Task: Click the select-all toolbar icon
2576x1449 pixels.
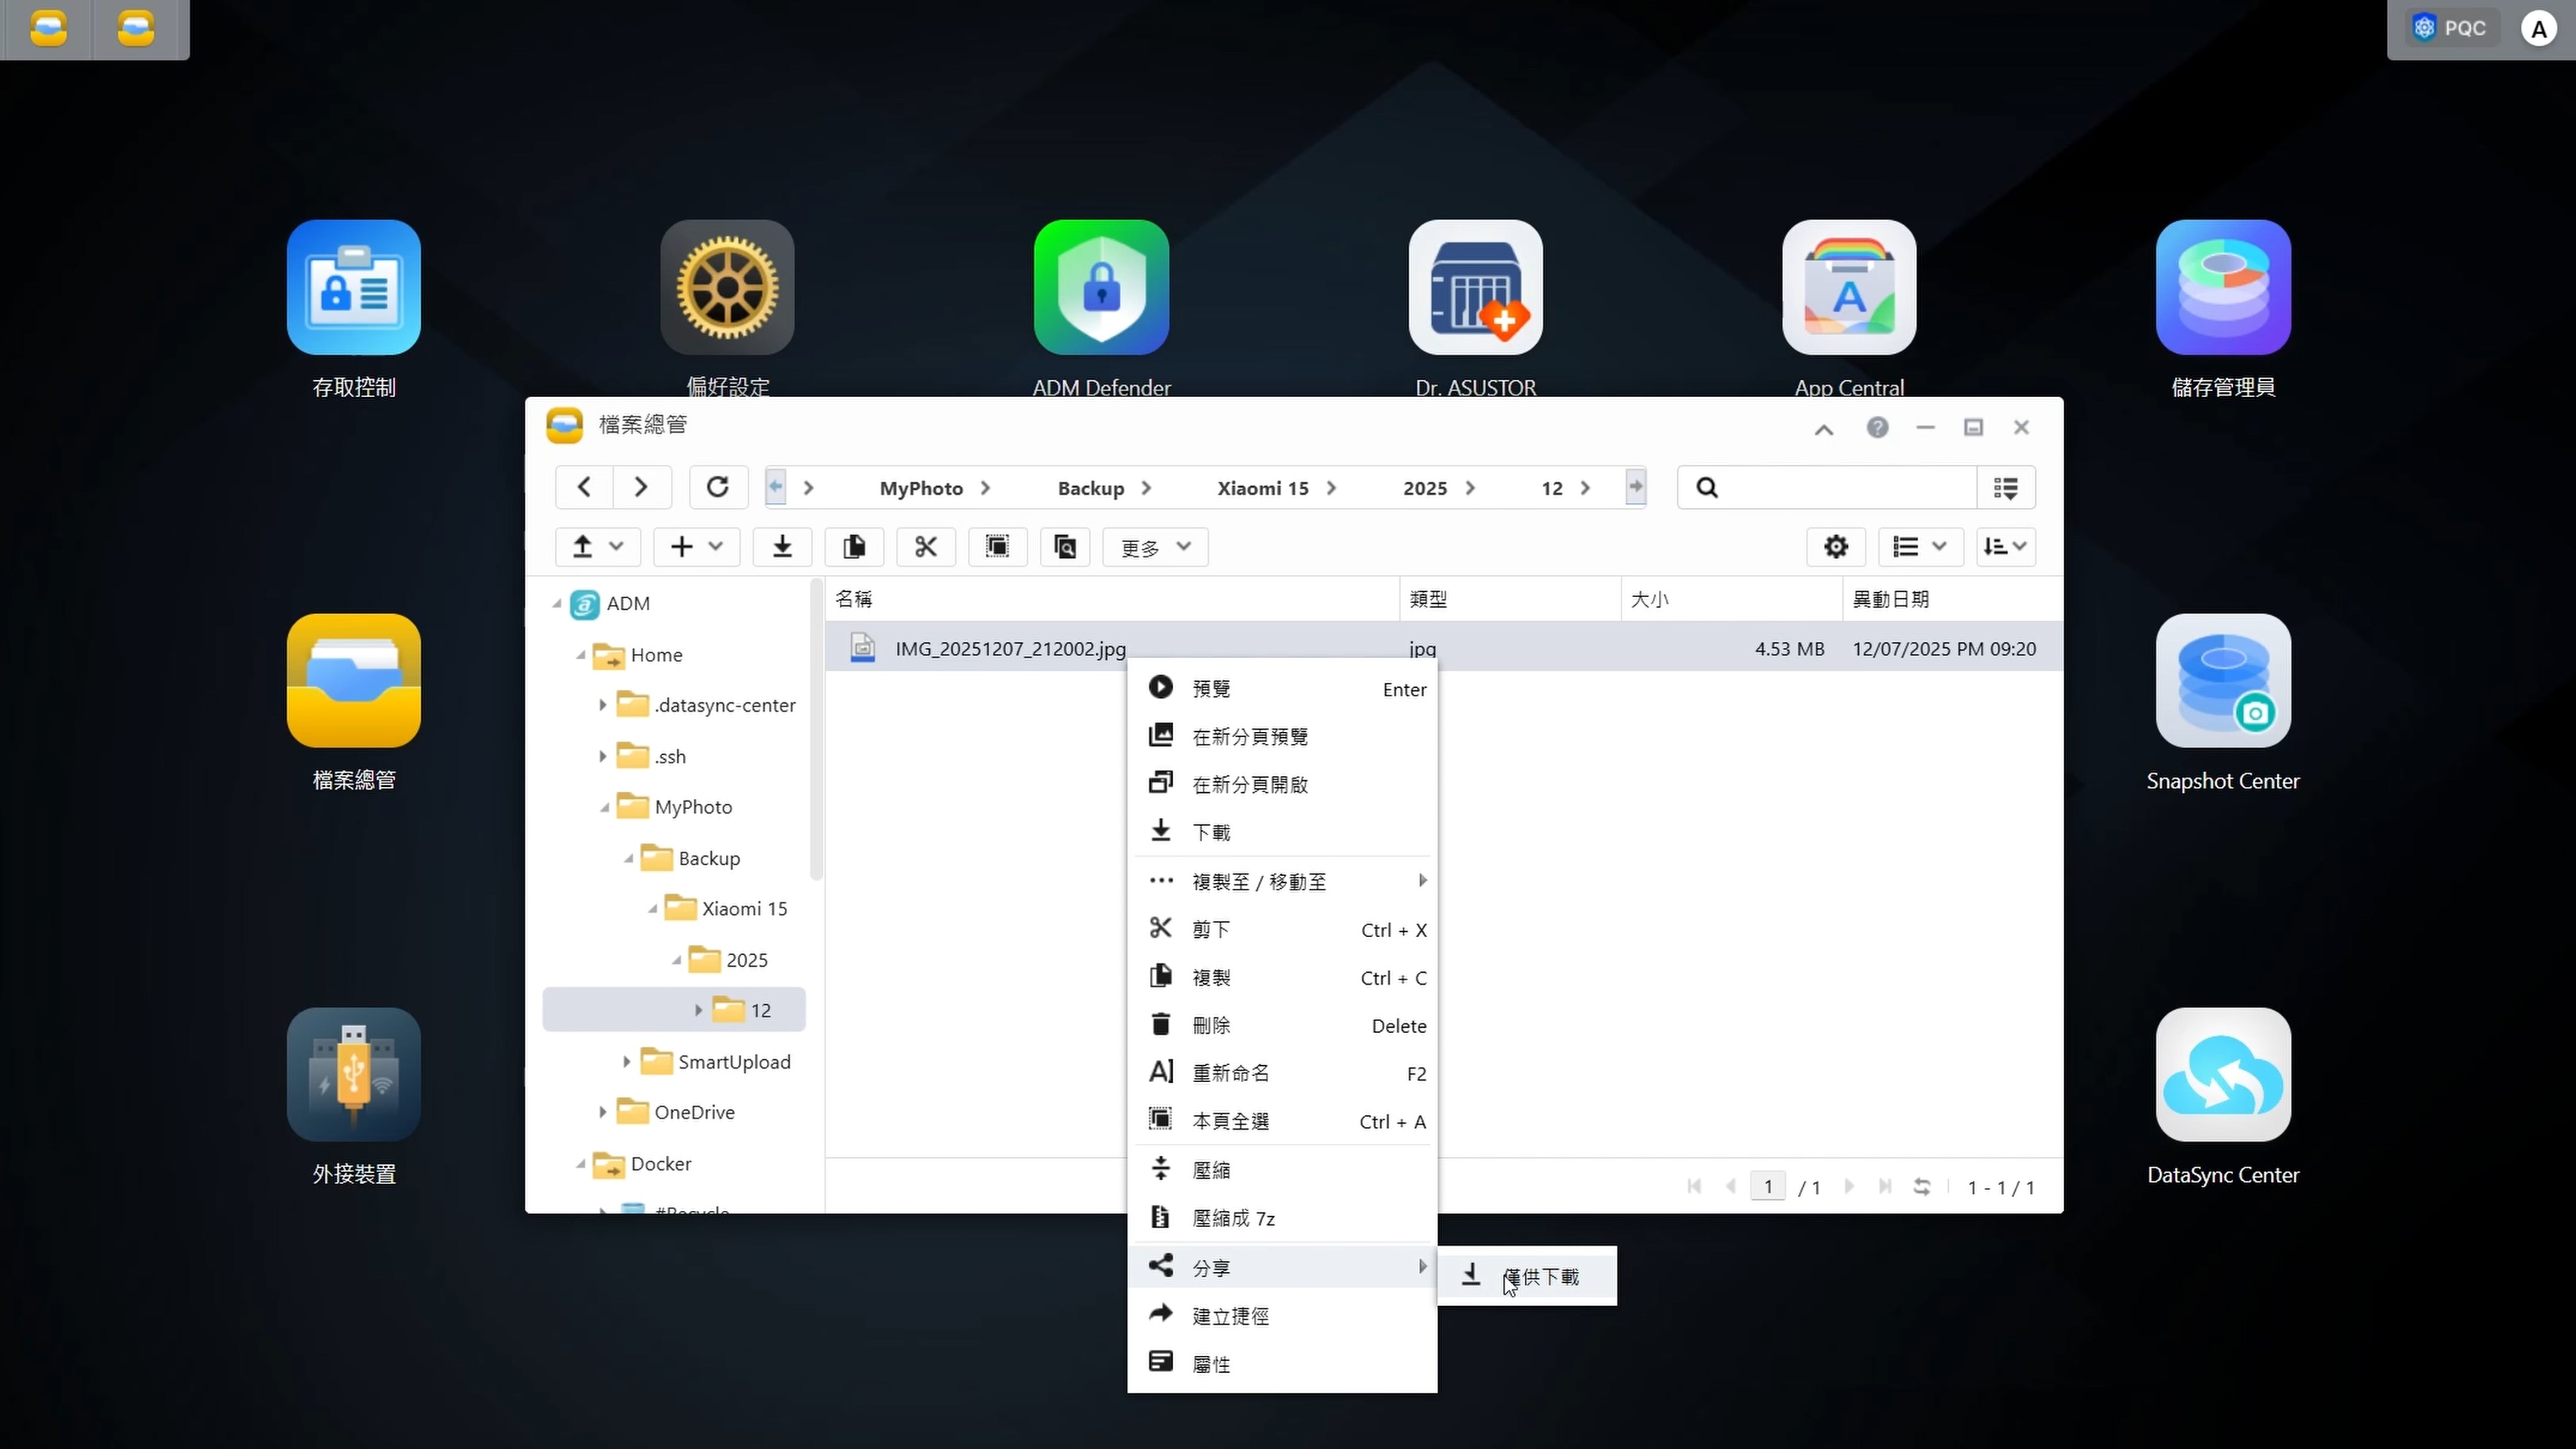Action: pos(997,547)
